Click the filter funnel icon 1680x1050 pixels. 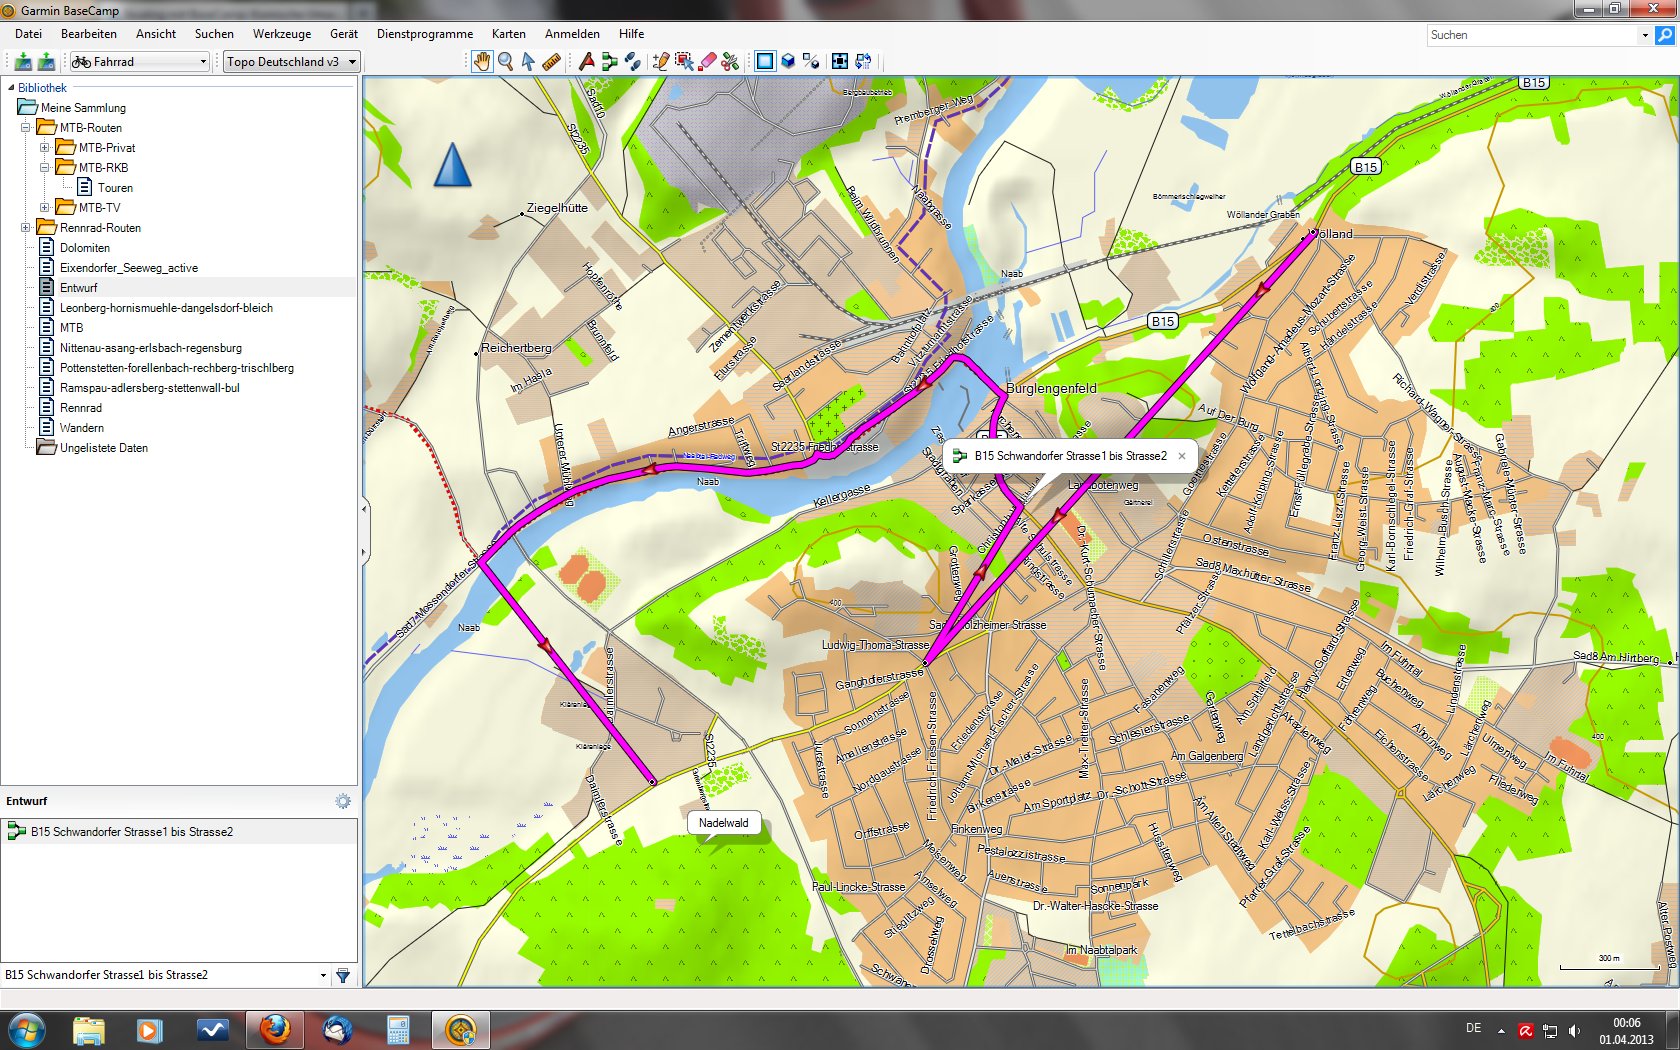pos(343,975)
